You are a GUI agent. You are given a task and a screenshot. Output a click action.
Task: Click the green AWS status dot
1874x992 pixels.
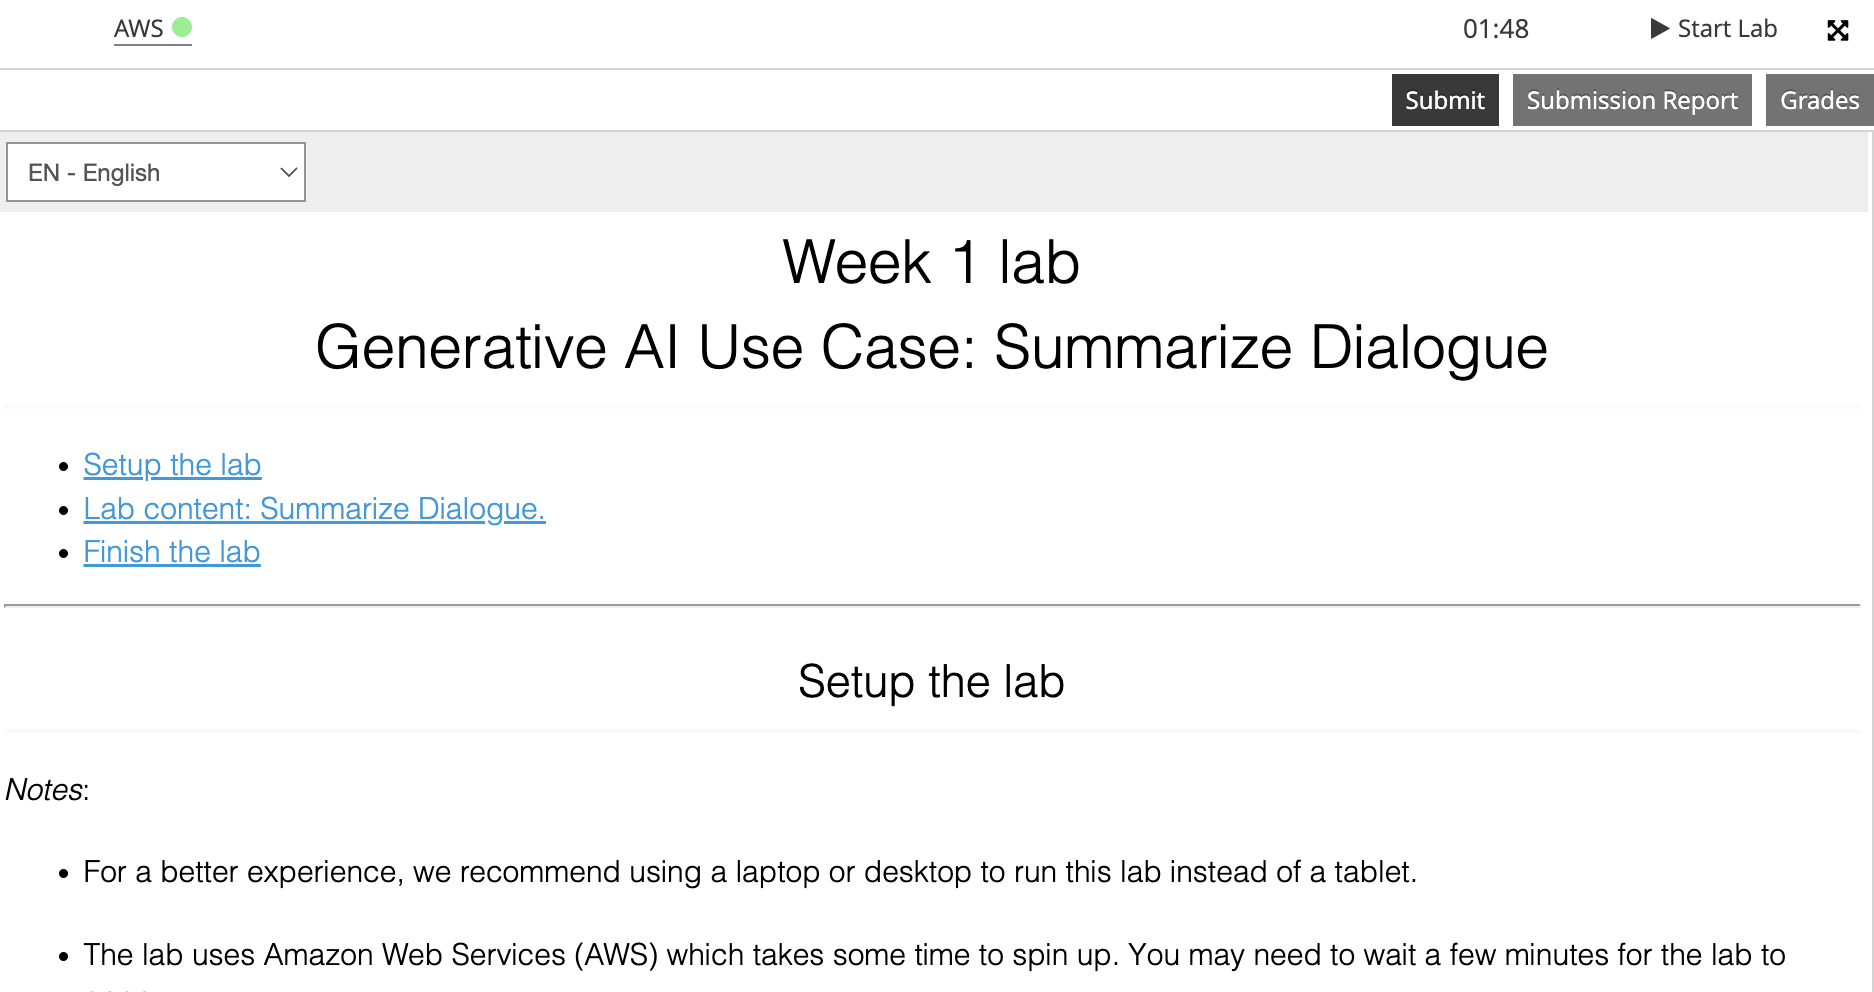click(182, 27)
